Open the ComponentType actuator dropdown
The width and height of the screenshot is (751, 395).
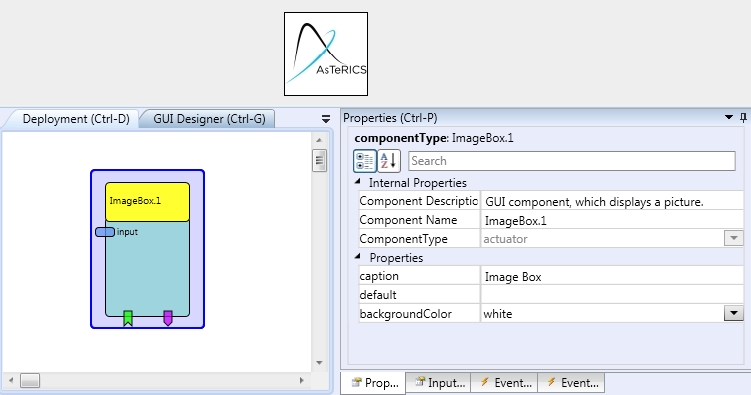pos(733,238)
